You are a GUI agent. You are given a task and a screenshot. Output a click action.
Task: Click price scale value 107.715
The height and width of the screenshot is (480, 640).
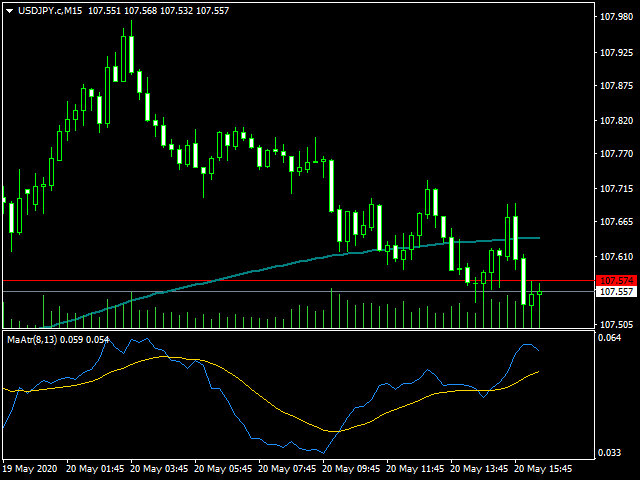[616, 189]
